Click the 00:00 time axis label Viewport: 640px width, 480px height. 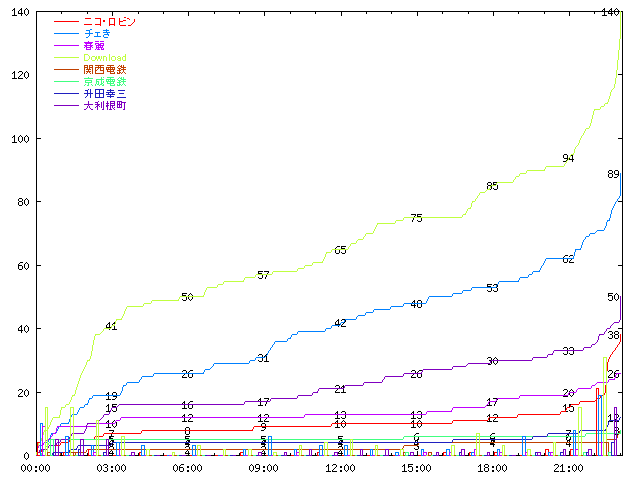pyautogui.click(x=37, y=467)
